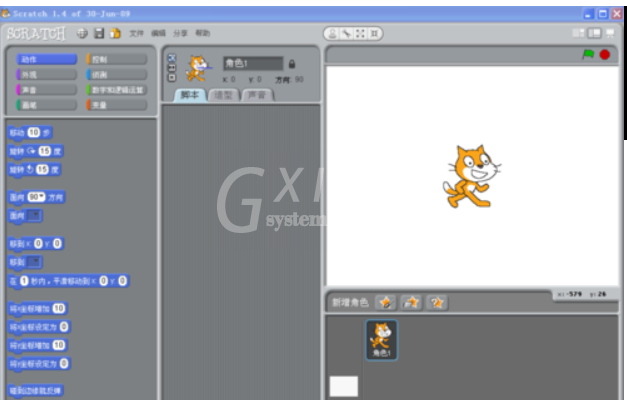Click the cat sprite on the stage
627x400 pixels.
(471, 176)
